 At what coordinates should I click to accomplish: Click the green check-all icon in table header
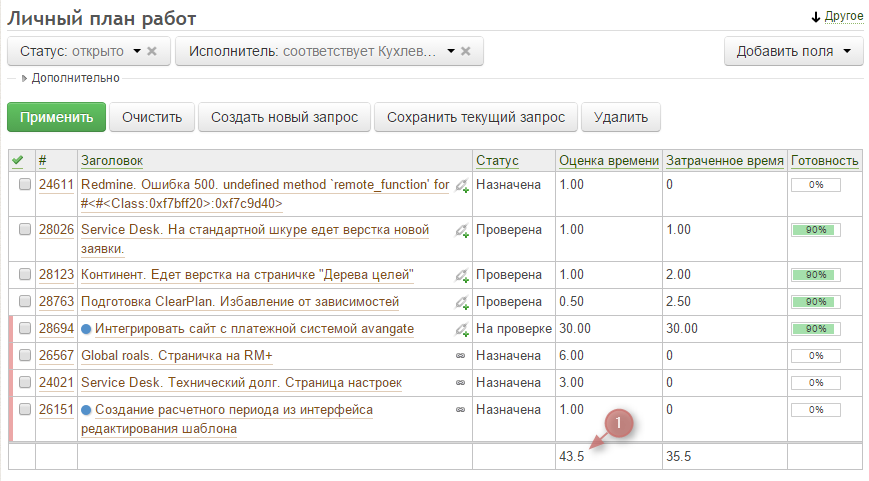(18, 160)
